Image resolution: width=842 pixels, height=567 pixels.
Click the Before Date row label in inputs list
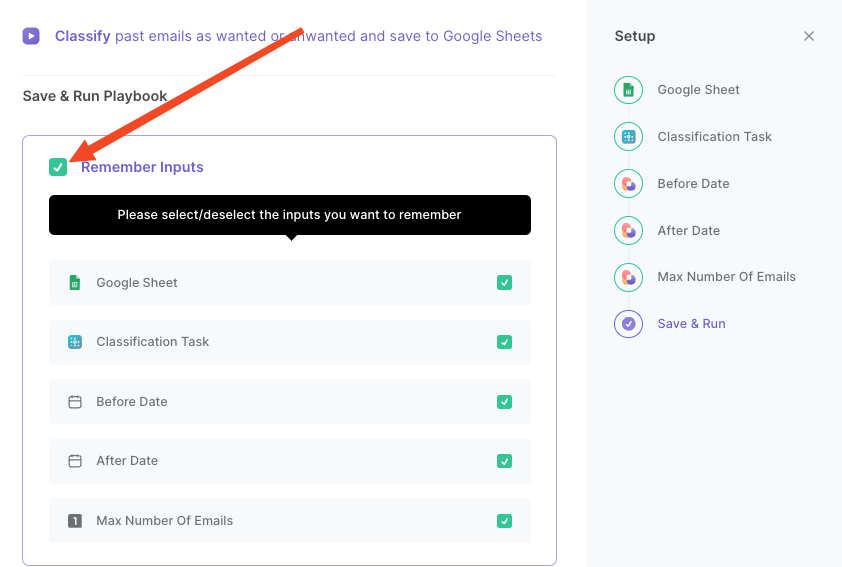[132, 402]
